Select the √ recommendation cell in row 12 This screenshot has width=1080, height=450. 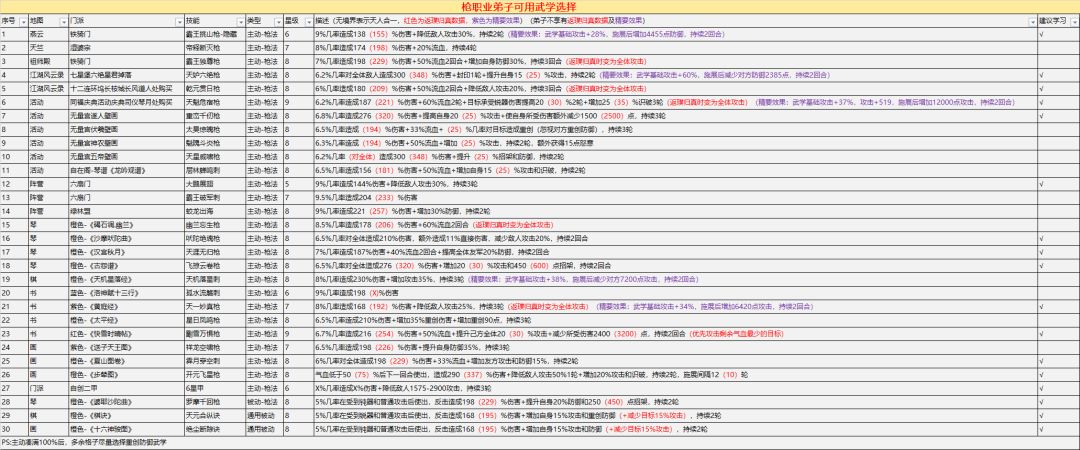(1059, 184)
